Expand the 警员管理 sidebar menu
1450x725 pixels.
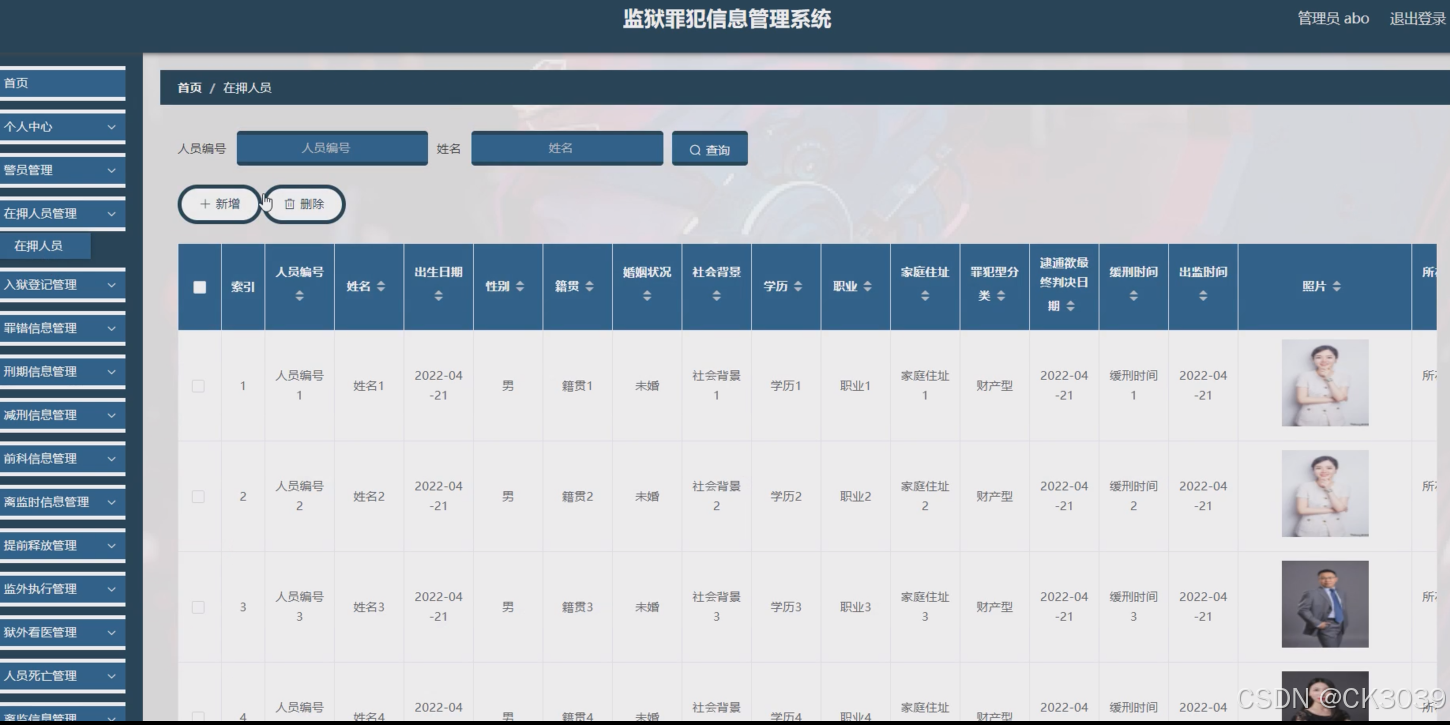click(62, 170)
